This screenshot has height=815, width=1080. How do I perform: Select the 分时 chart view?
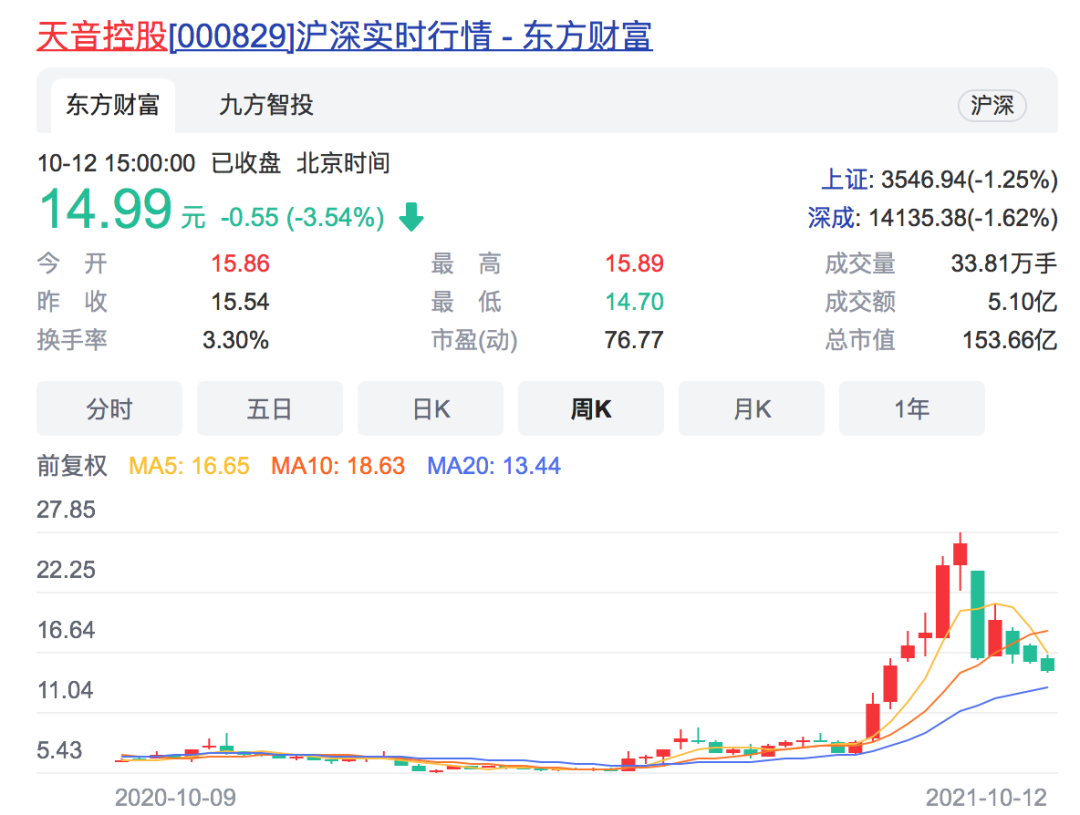pos(109,408)
